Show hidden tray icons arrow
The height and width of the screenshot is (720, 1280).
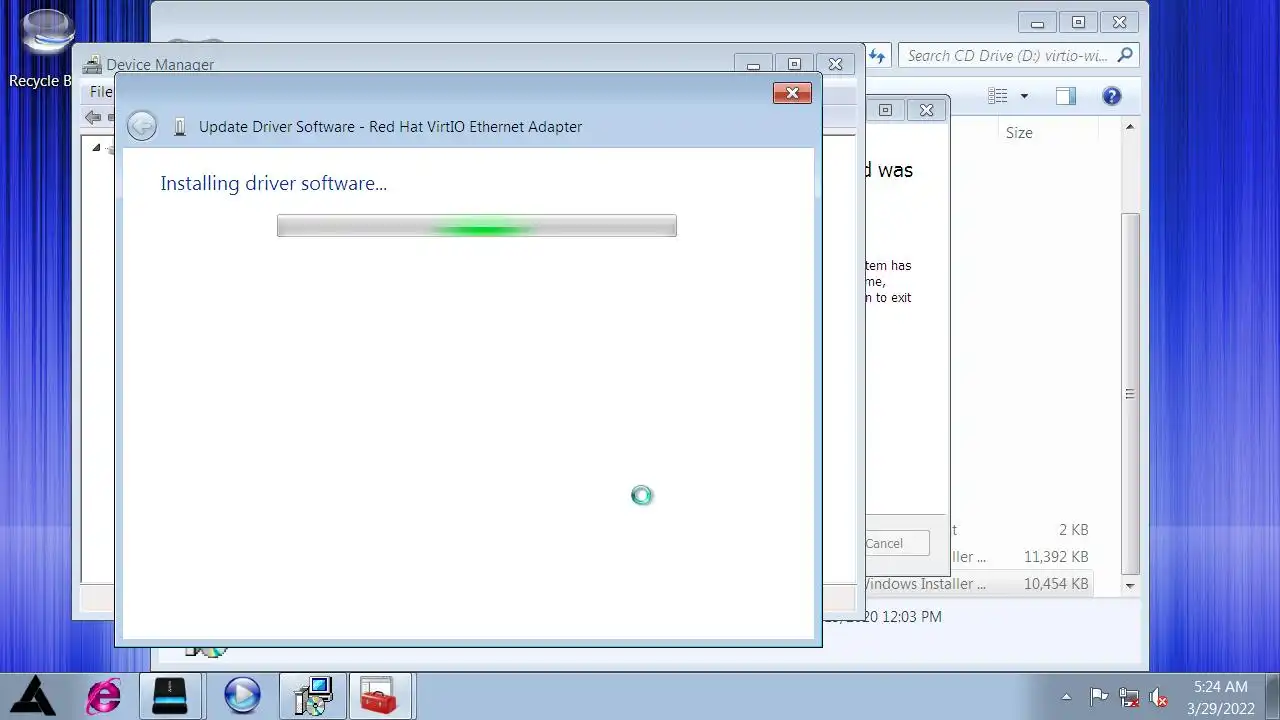[1066, 697]
